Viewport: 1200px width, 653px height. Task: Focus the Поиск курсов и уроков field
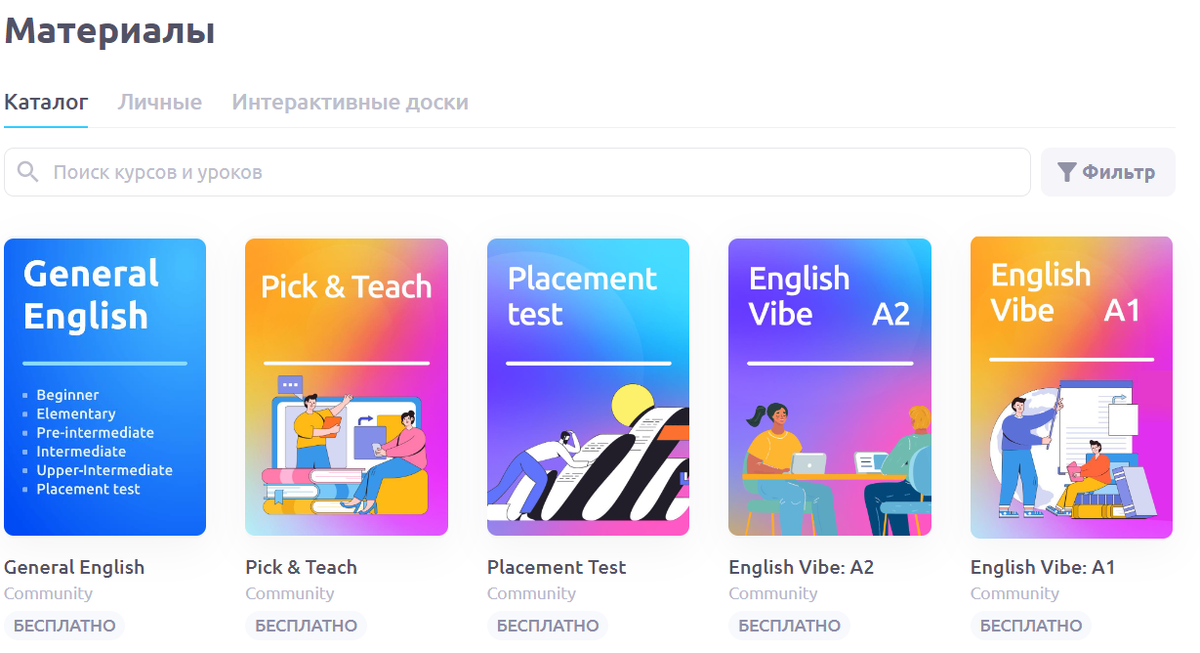tap(517, 172)
